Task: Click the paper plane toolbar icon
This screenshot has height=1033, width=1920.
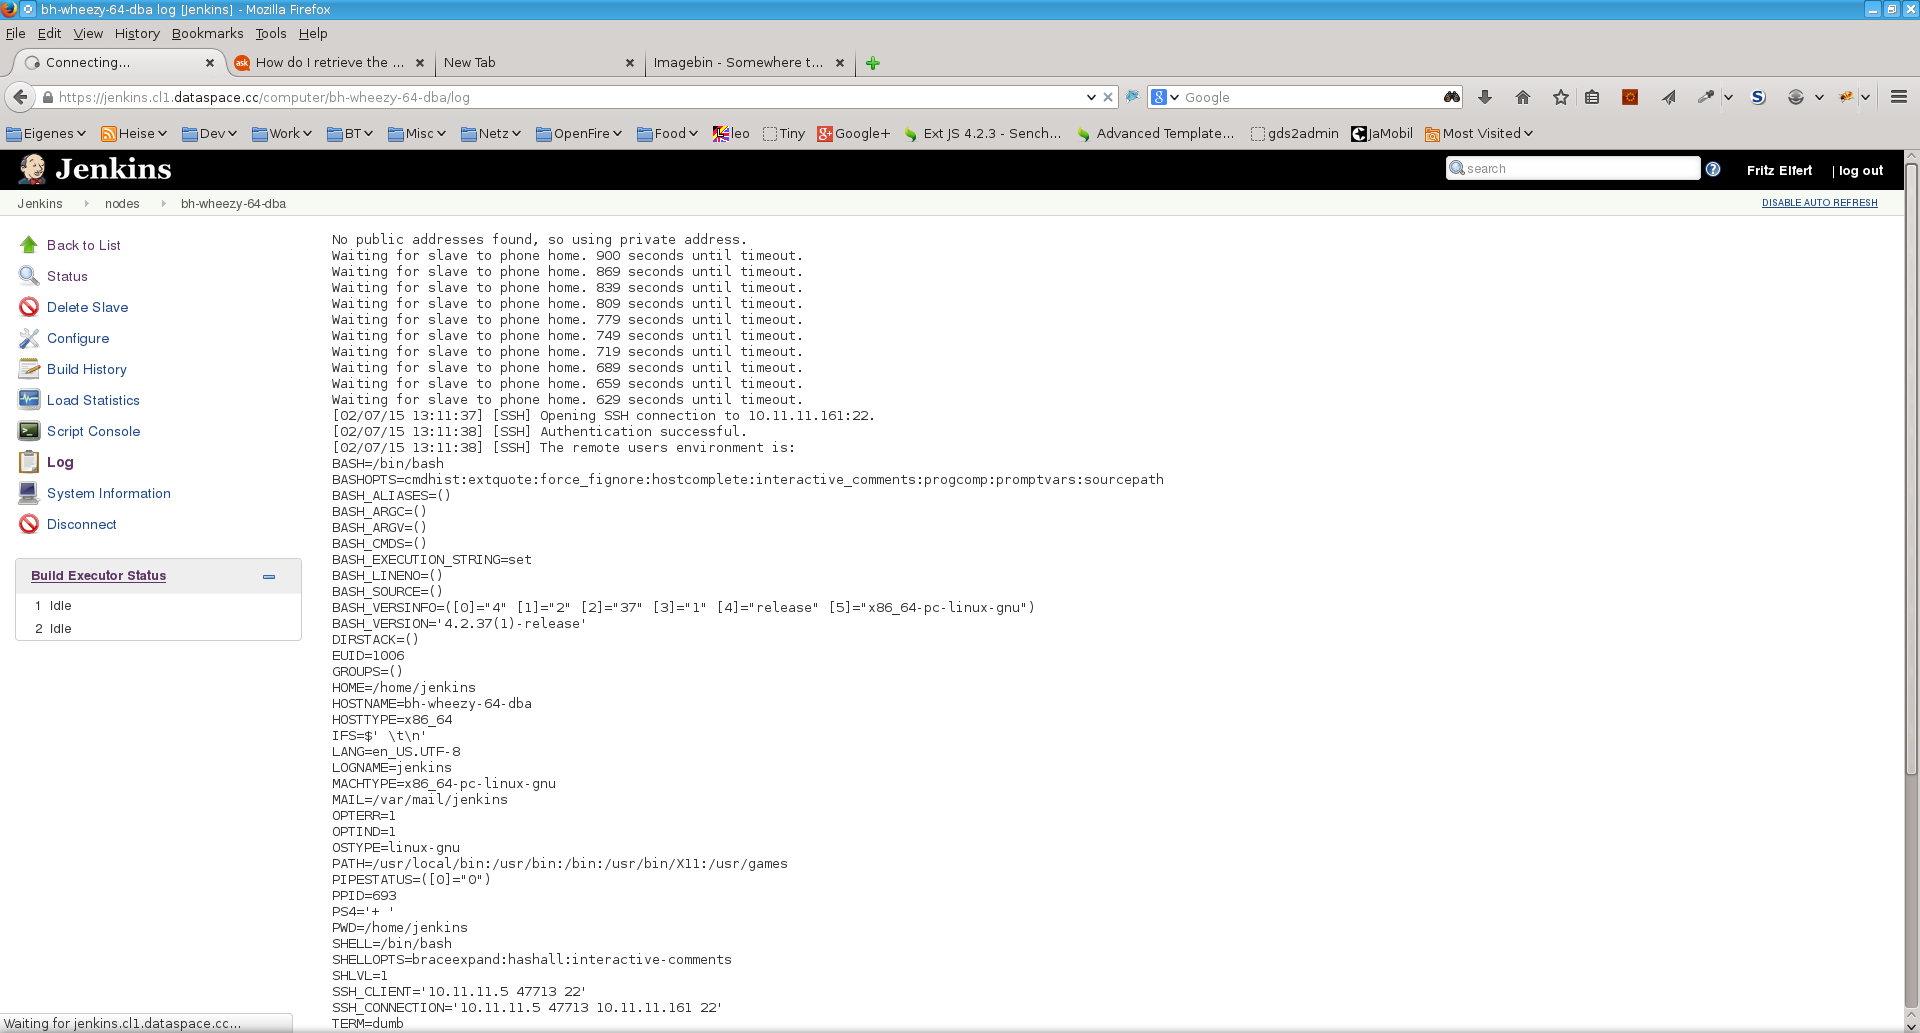Action: [1669, 97]
